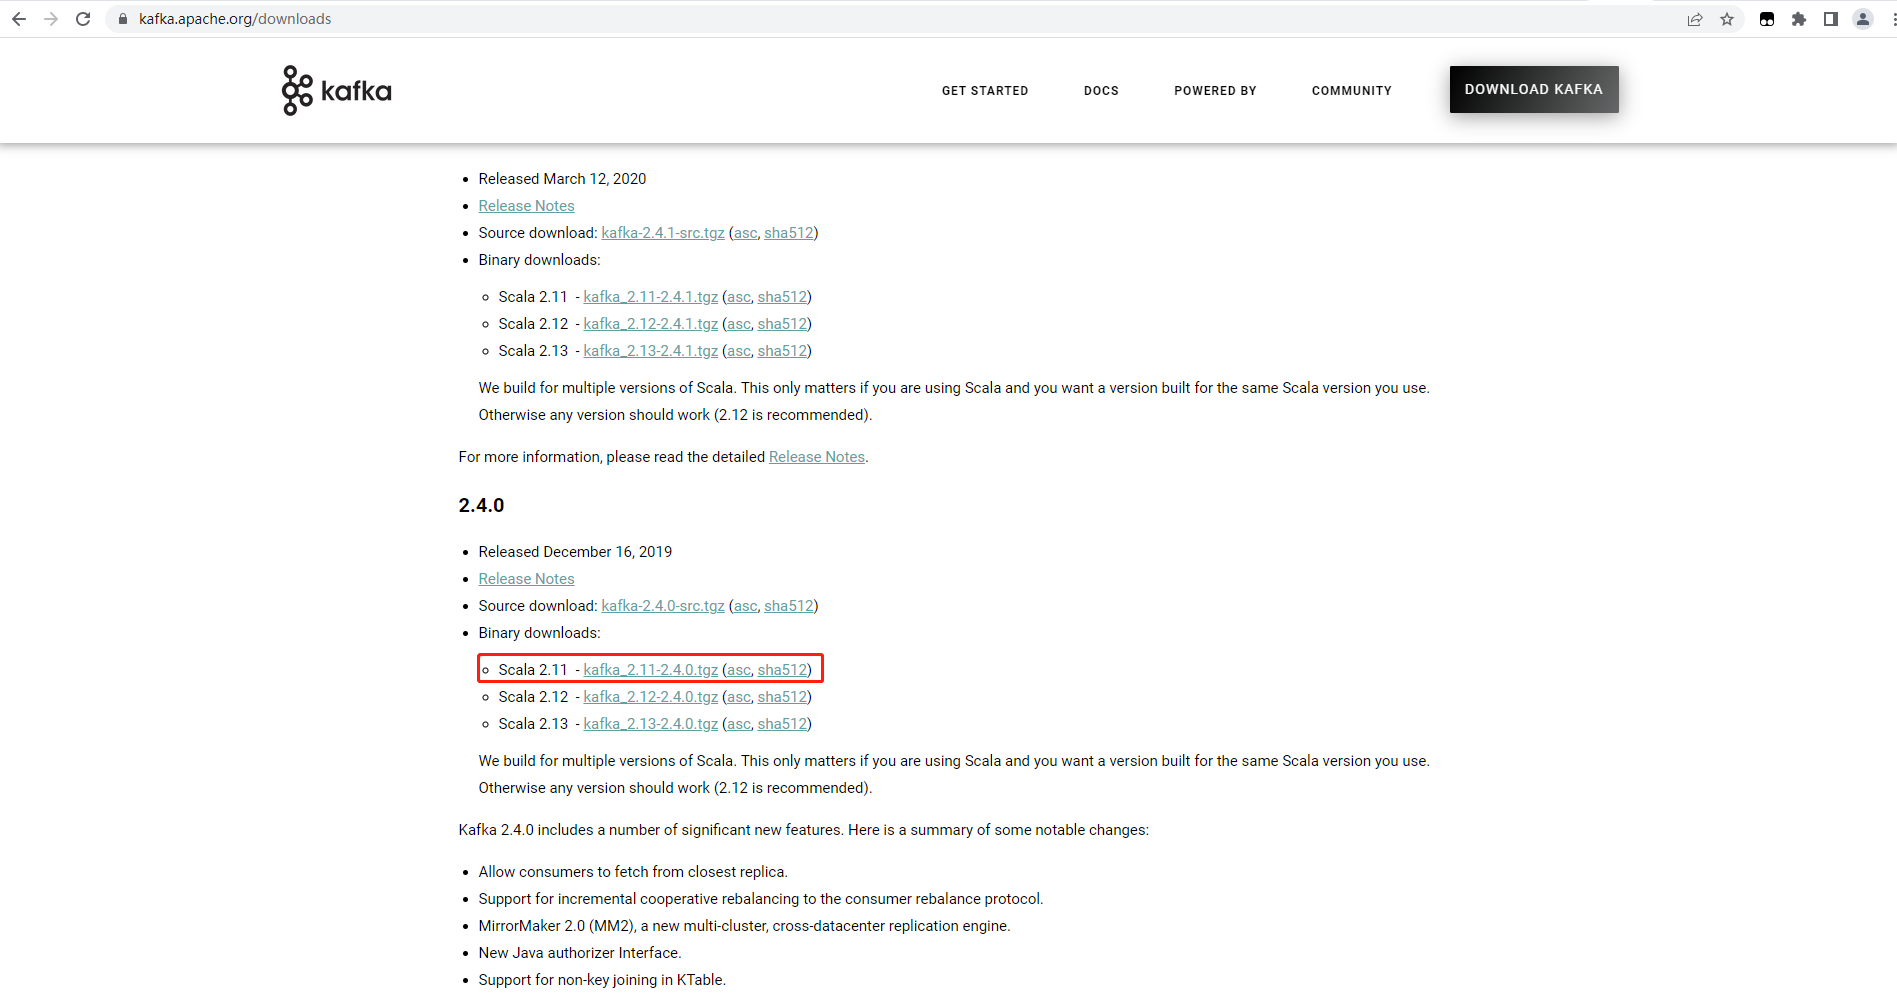Click the dark extension icon next to star
The image size is (1897, 997).
[1767, 19]
